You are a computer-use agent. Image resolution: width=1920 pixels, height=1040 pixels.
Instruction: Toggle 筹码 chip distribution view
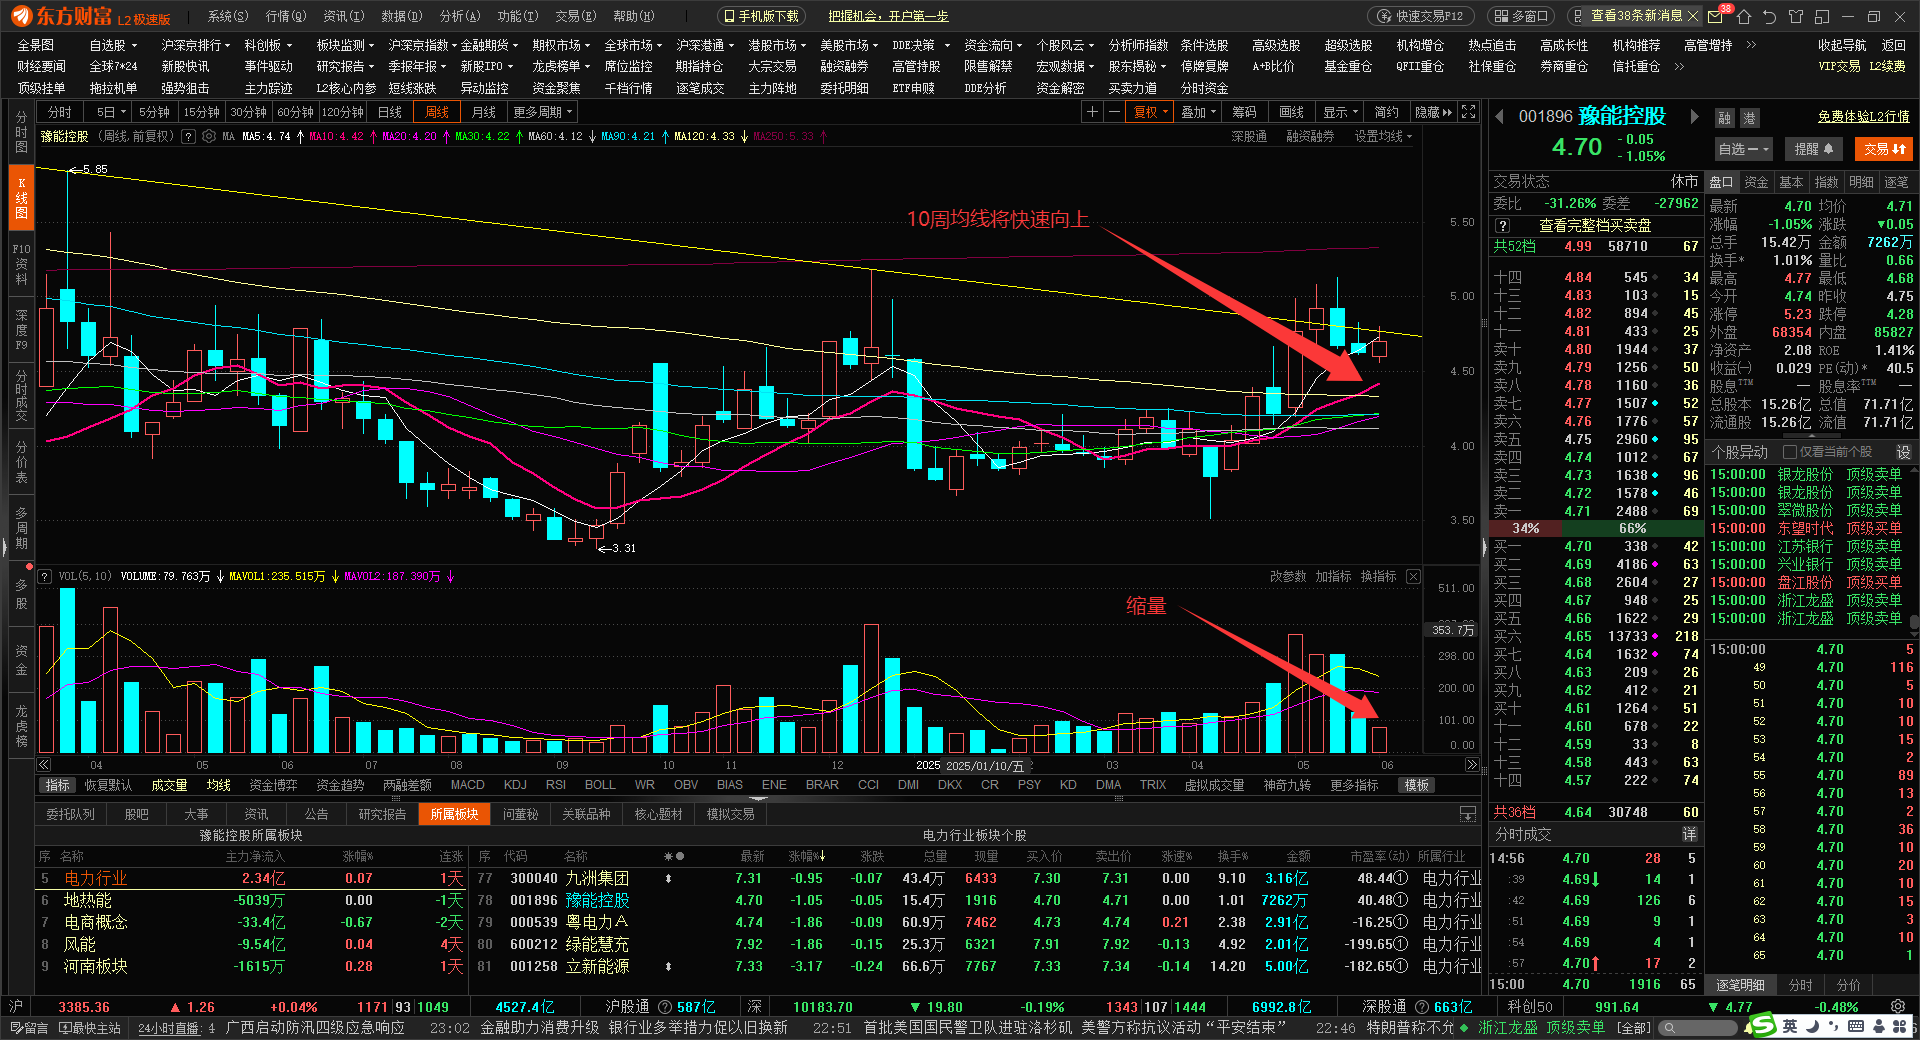point(1243,112)
